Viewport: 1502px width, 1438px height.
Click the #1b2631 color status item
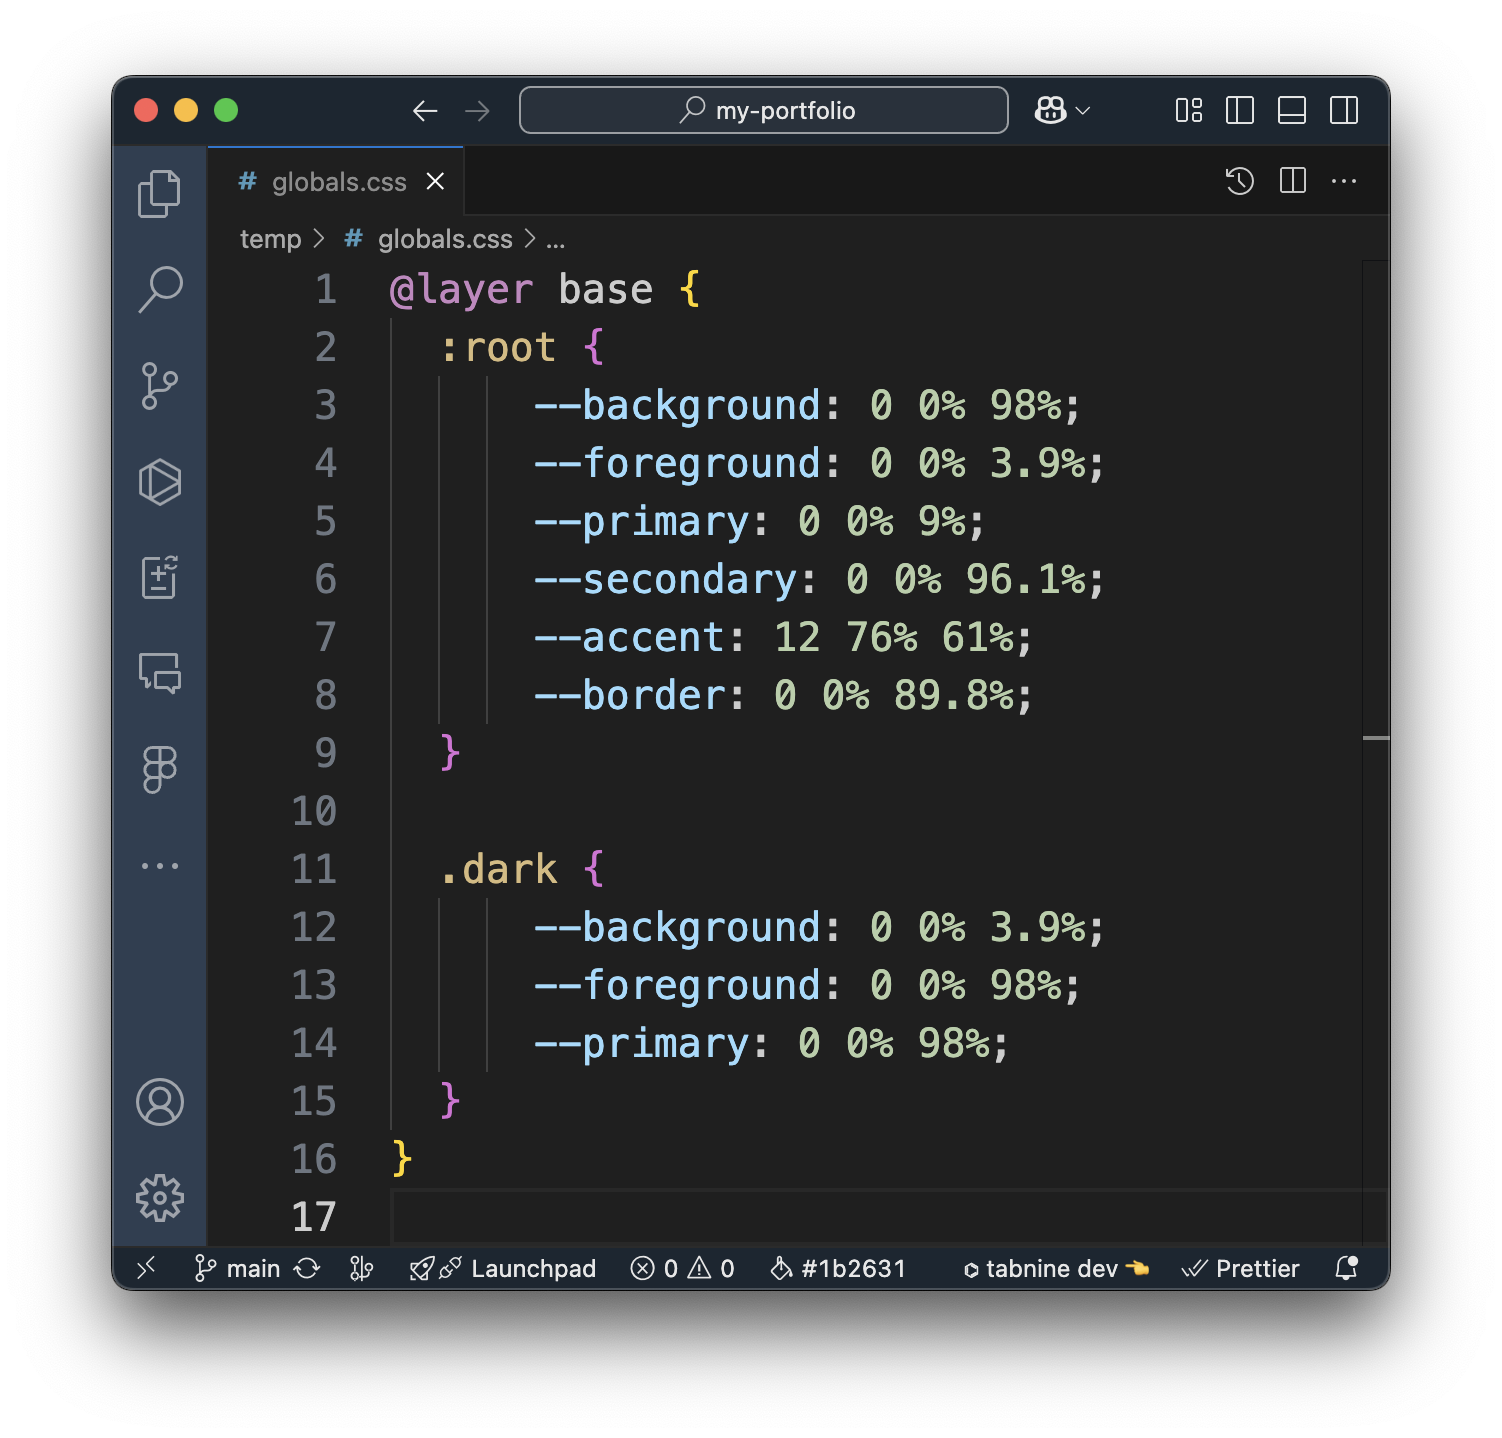point(838,1268)
